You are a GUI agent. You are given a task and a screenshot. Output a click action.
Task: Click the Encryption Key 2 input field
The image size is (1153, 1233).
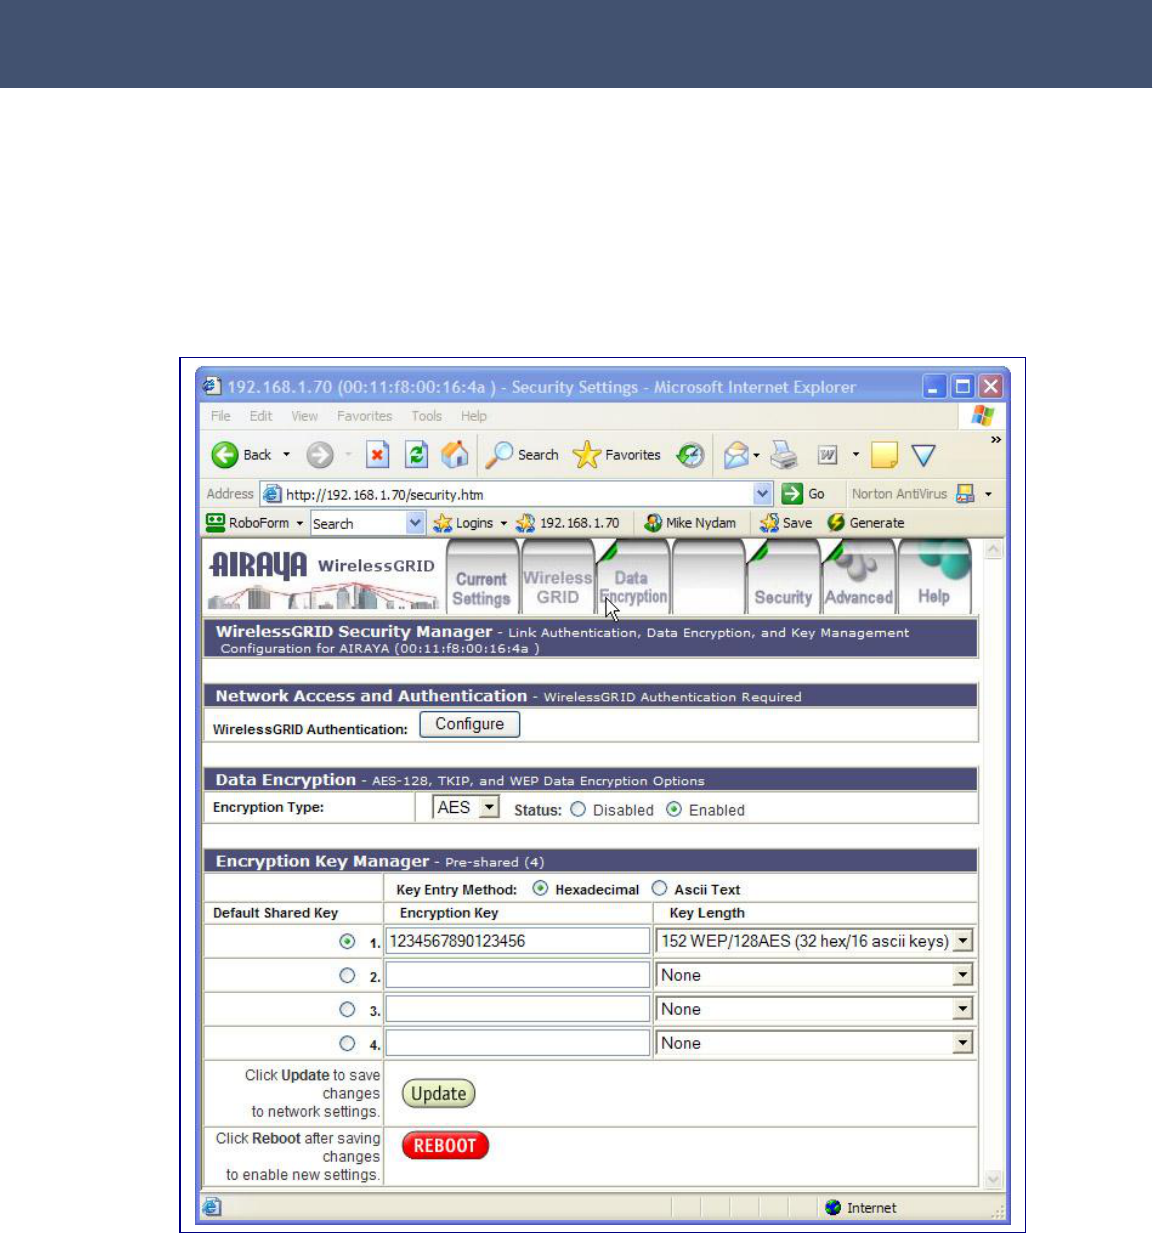(x=518, y=975)
